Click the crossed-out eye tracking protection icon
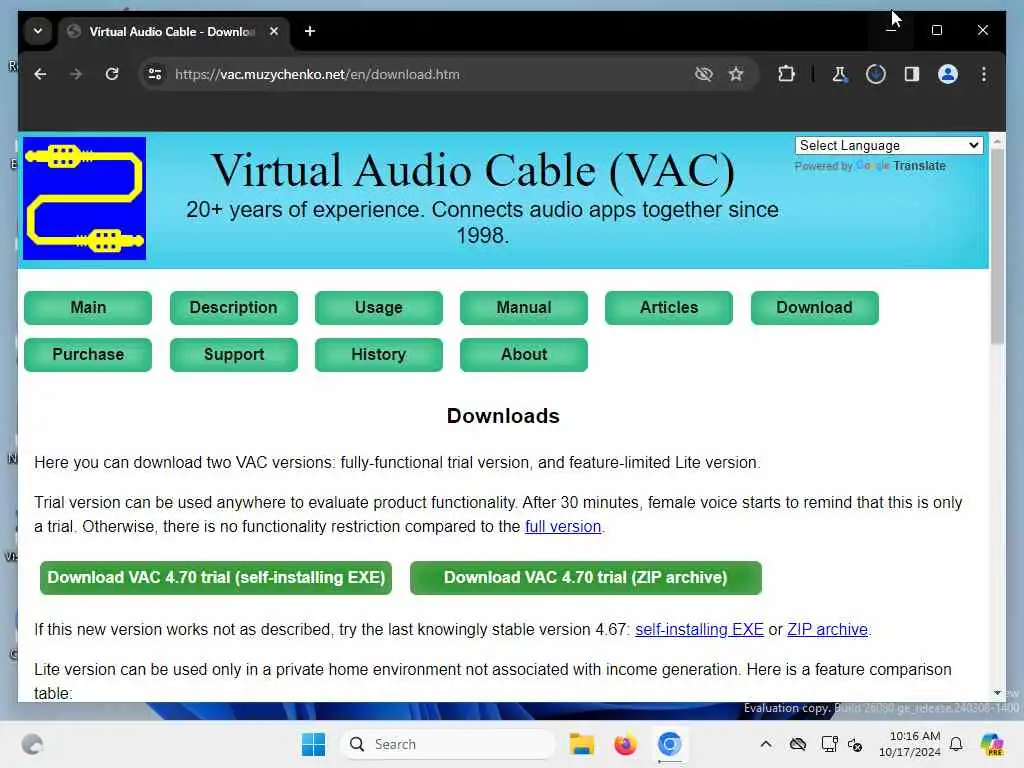This screenshot has height=768, width=1024. pyautogui.click(x=703, y=74)
